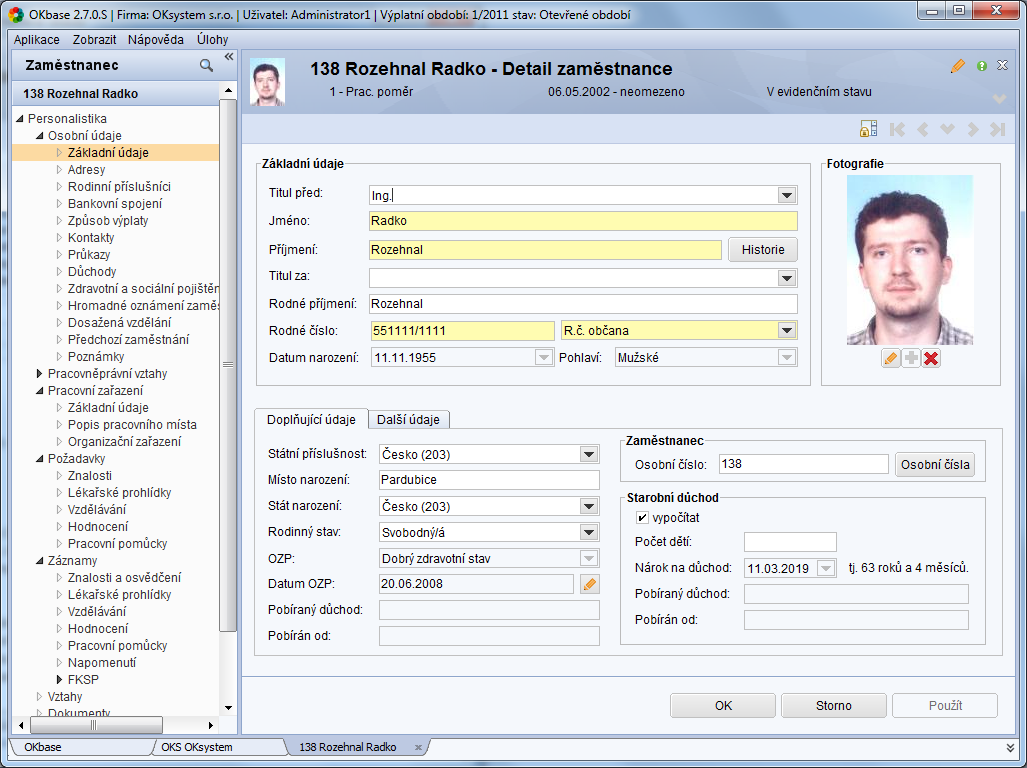The height and width of the screenshot is (768, 1027).
Task: Expand the Pracovněprávní vztahy node
Action: point(39,374)
